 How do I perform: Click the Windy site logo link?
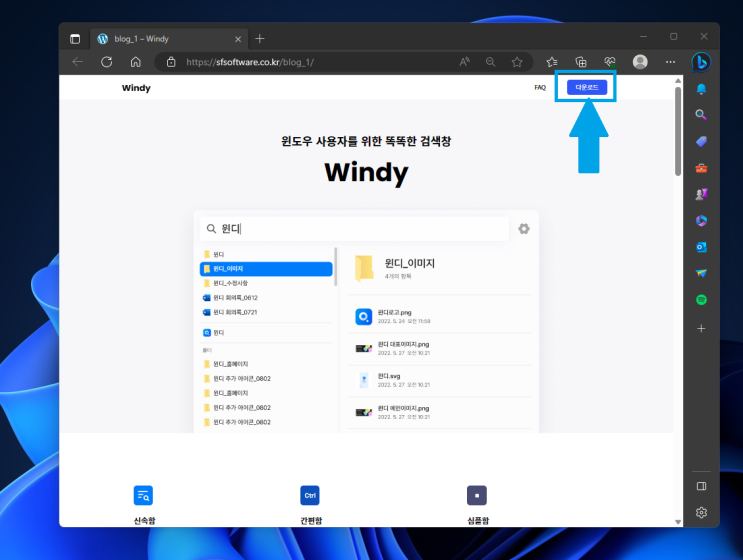click(136, 88)
